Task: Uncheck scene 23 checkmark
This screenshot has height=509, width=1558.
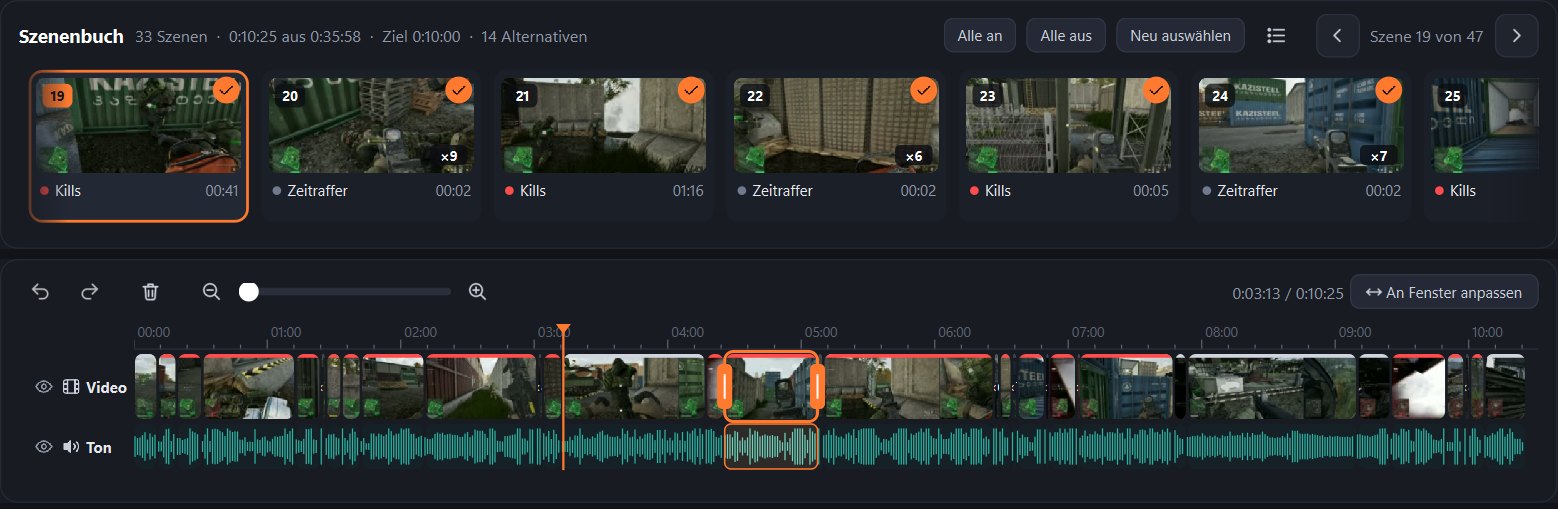Action: click(x=1157, y=90)
